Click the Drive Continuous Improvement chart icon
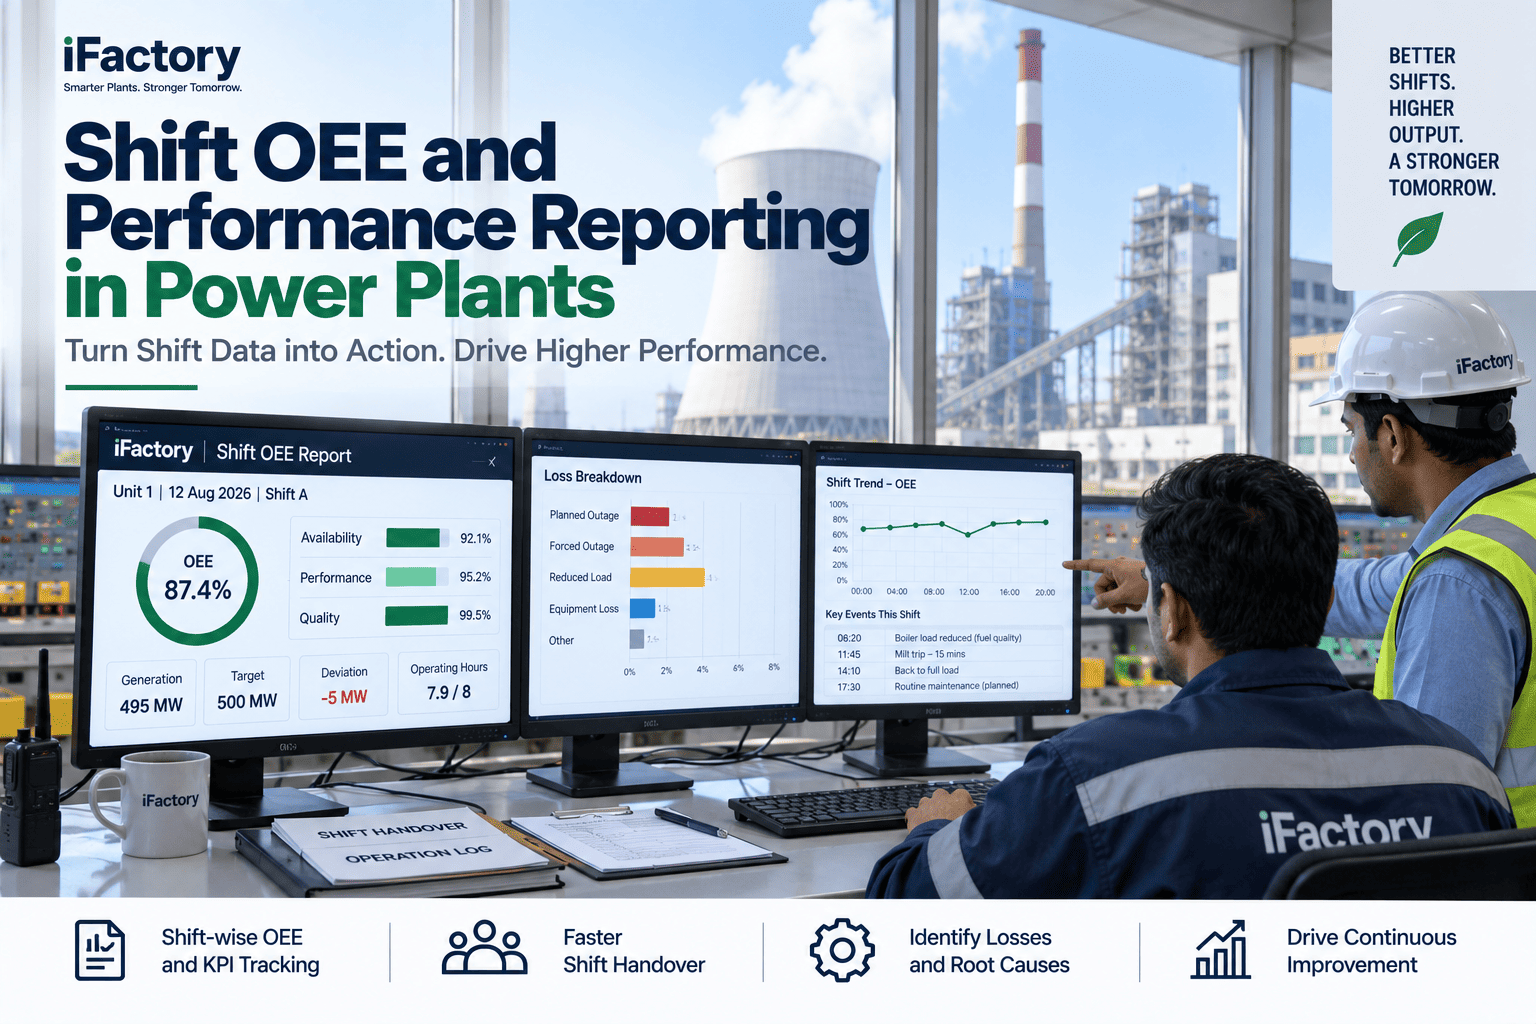The image size is (1536, 1024). coord(1221,949)
